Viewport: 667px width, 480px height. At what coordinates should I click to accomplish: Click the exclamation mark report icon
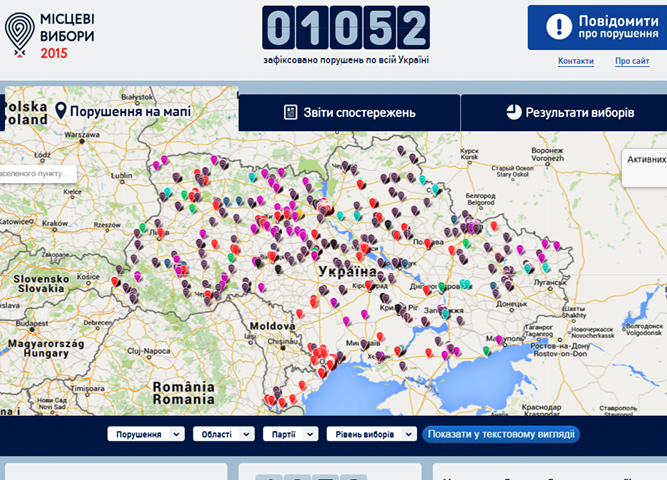(x=559, y=27)
